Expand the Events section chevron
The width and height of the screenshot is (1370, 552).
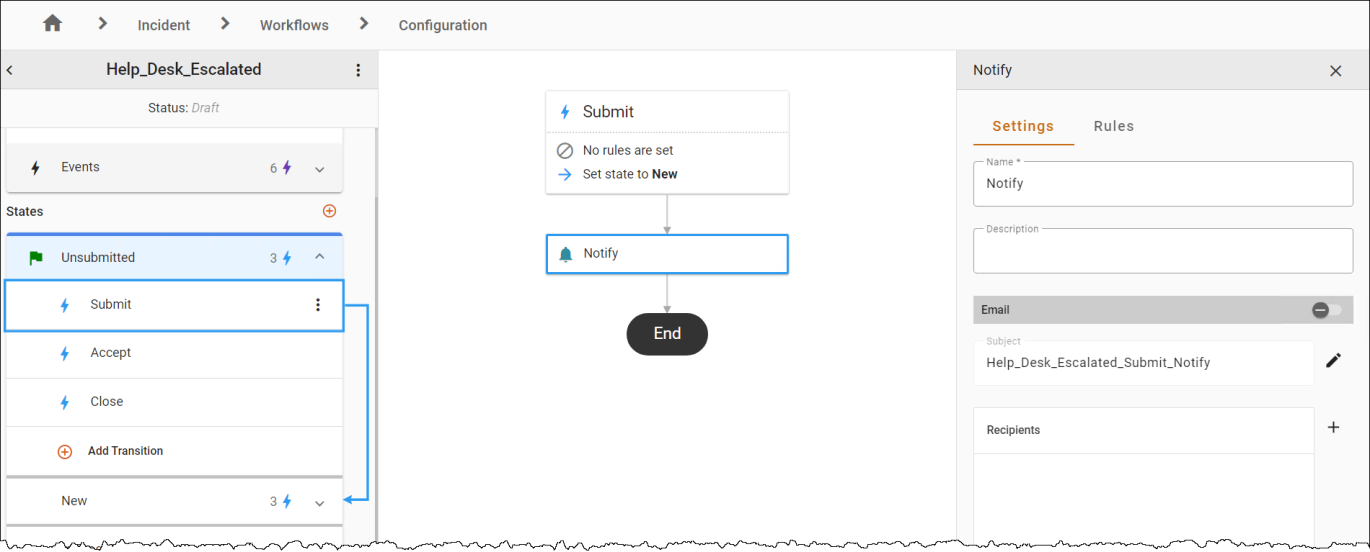[x=320, y=169]
